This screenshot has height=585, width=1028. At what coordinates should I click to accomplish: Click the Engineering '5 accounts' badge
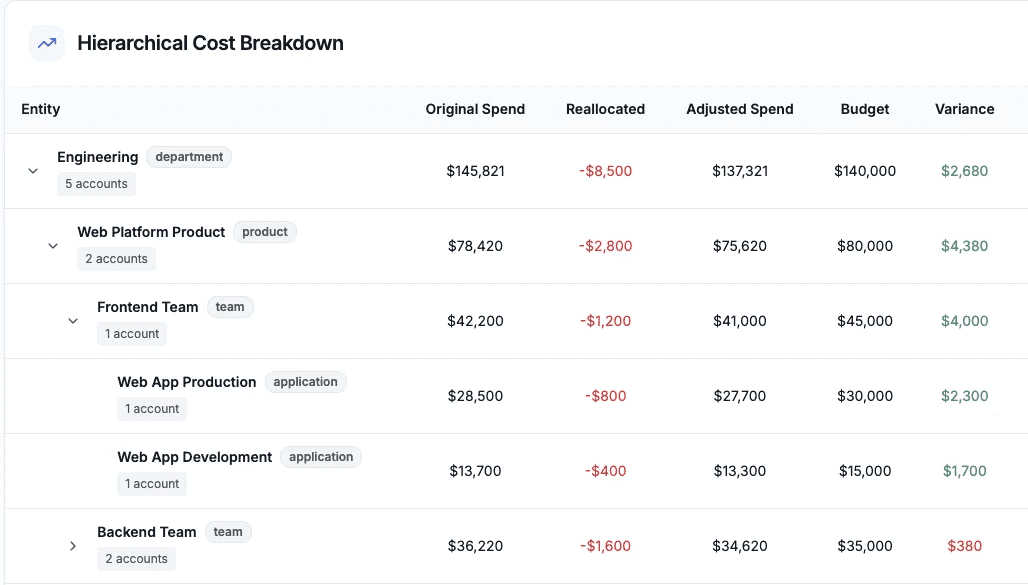96,184
